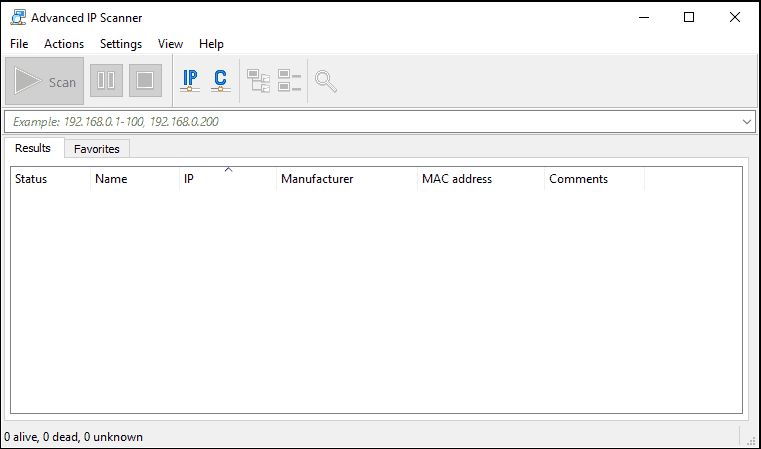Open the View menu
Viewport: 761px width, 449px height.
[170, 44]
